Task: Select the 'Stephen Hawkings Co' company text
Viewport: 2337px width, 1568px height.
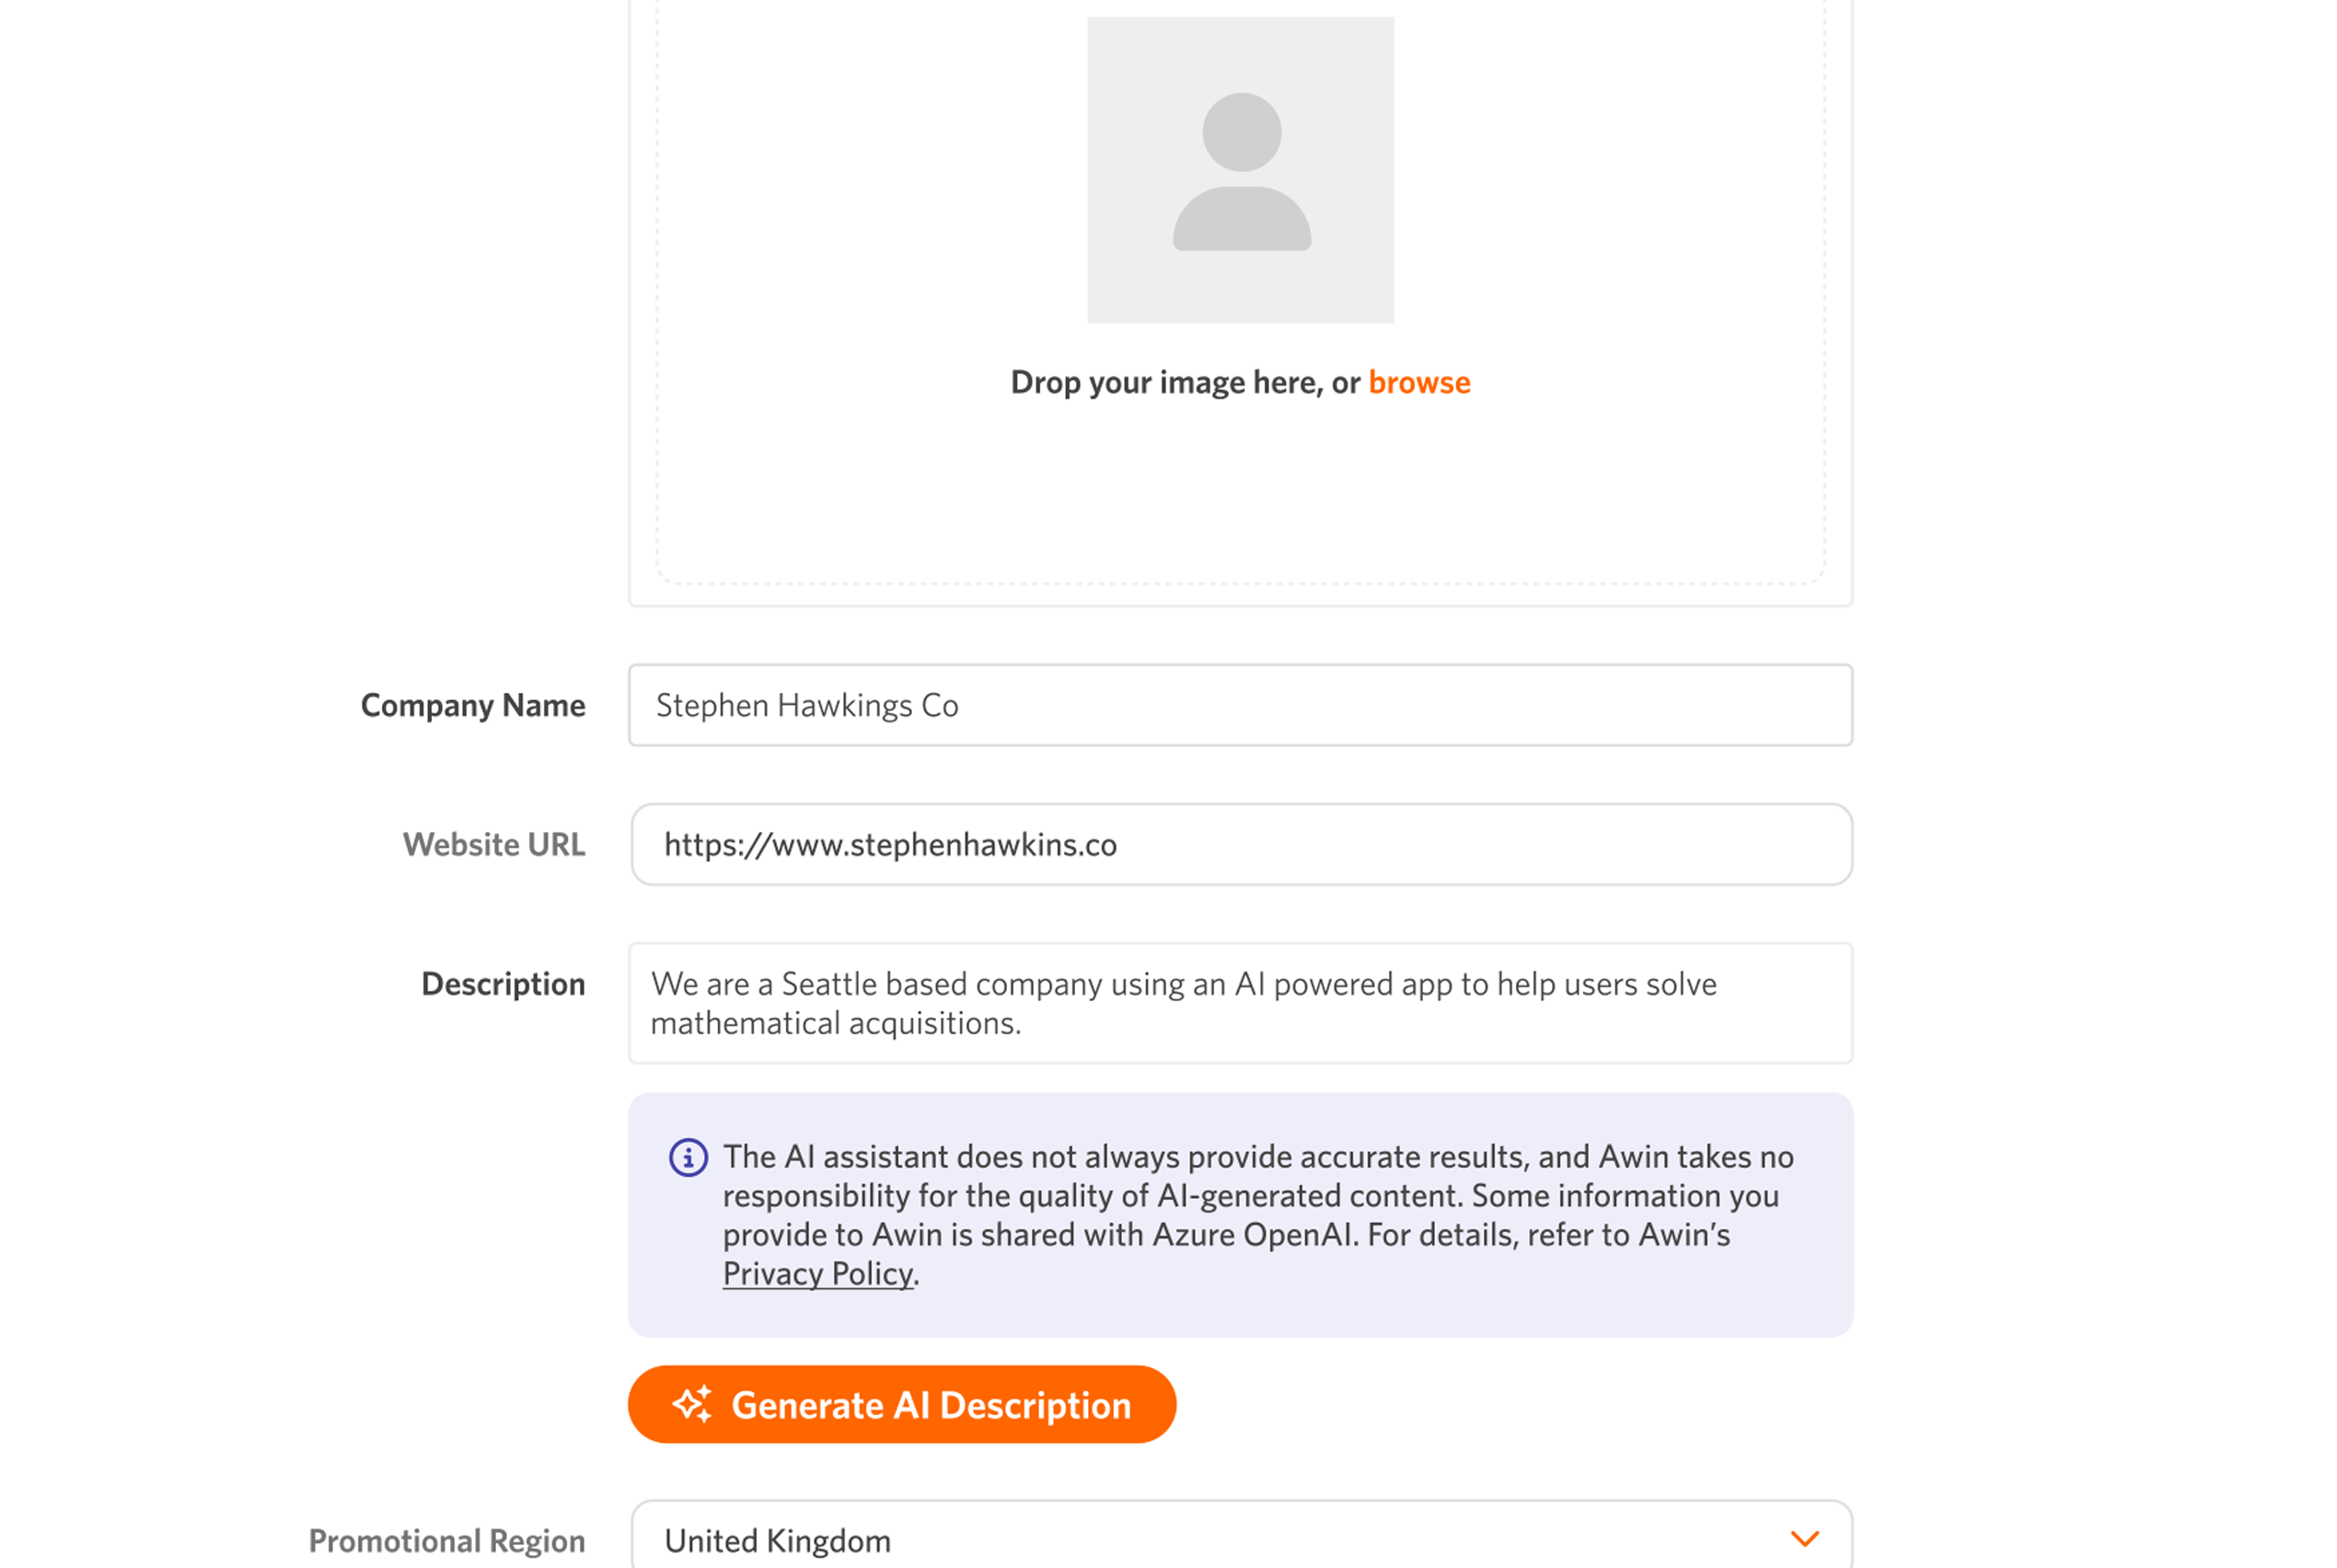Action: 807,705
